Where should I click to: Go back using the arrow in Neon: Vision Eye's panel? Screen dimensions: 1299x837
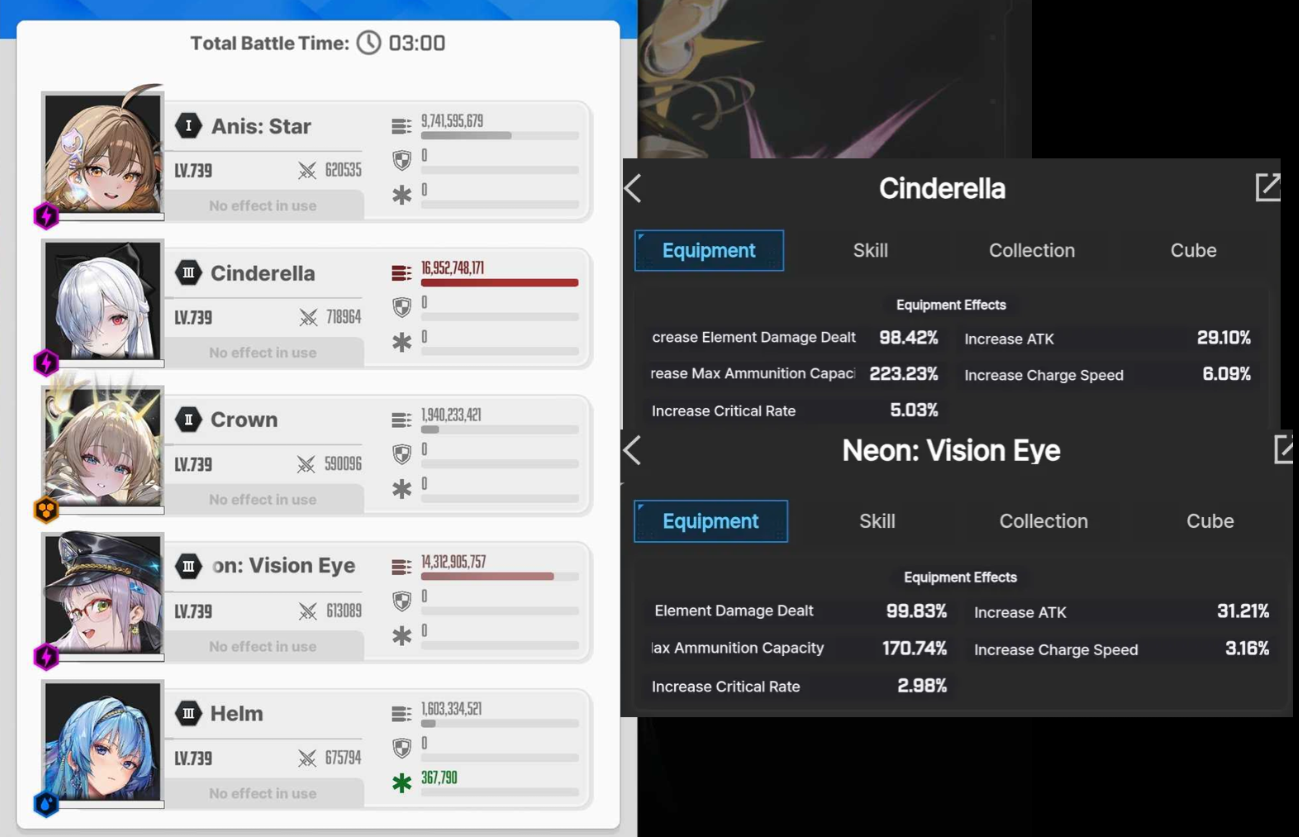(632, 450)
